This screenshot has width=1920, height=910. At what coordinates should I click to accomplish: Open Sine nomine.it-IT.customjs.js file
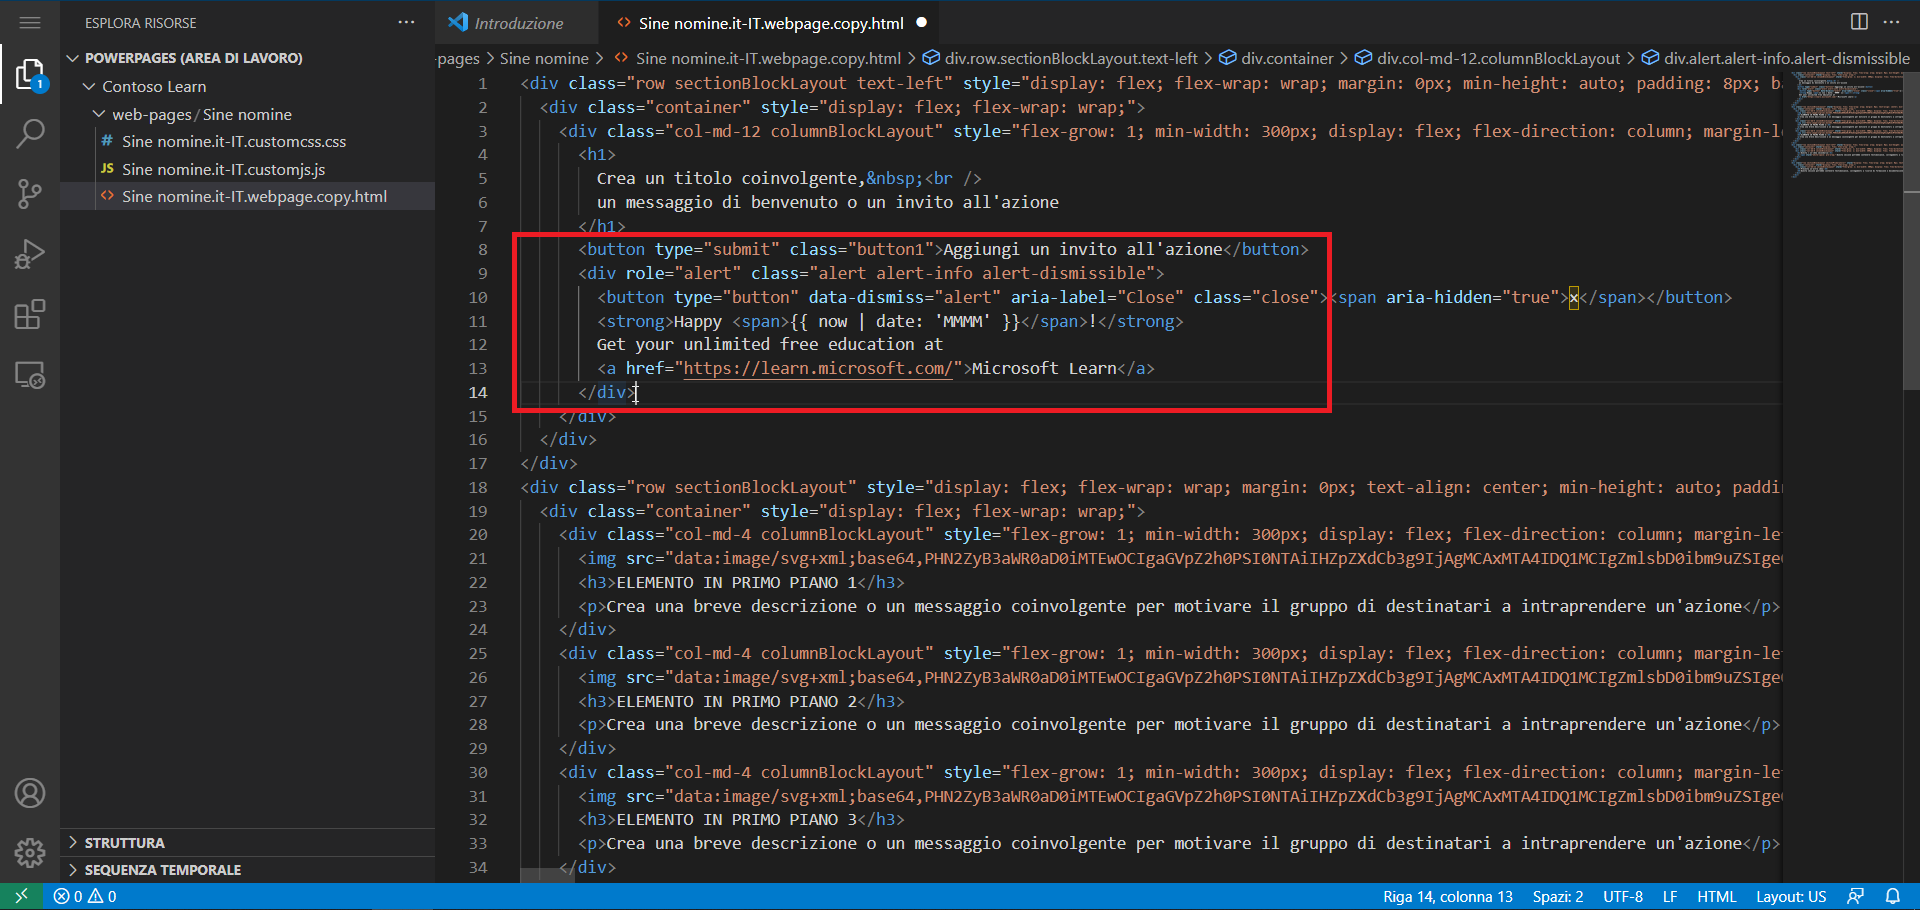223,170
